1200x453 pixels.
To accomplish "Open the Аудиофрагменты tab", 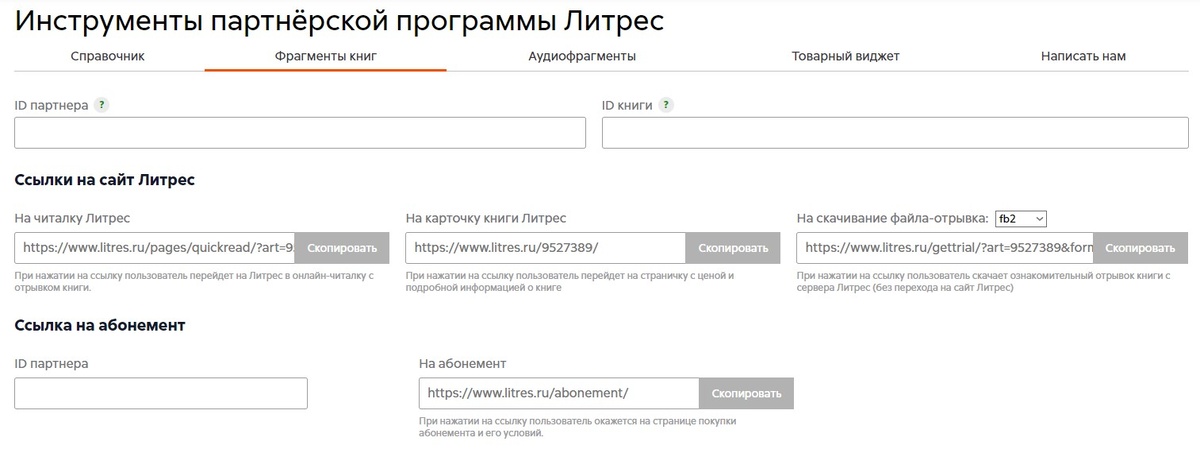I will pyautogui.click(x=582, y=56).
